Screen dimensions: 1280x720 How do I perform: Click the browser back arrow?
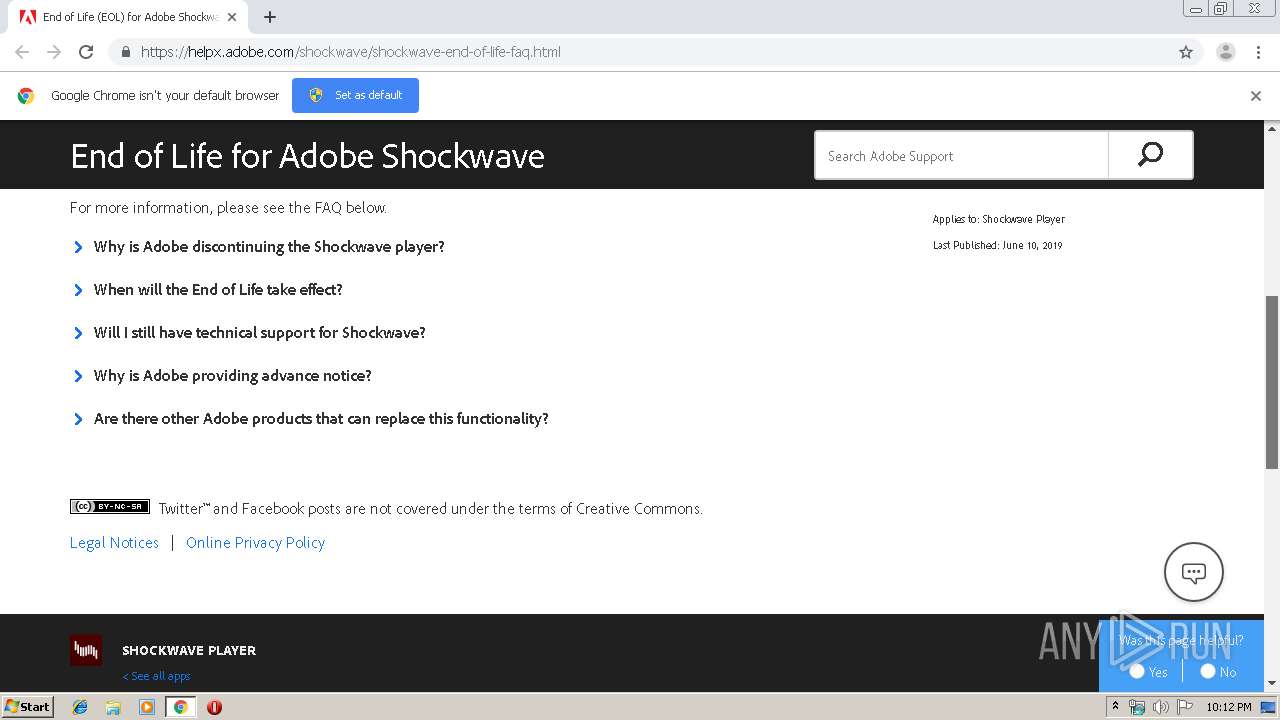point(22,52)
